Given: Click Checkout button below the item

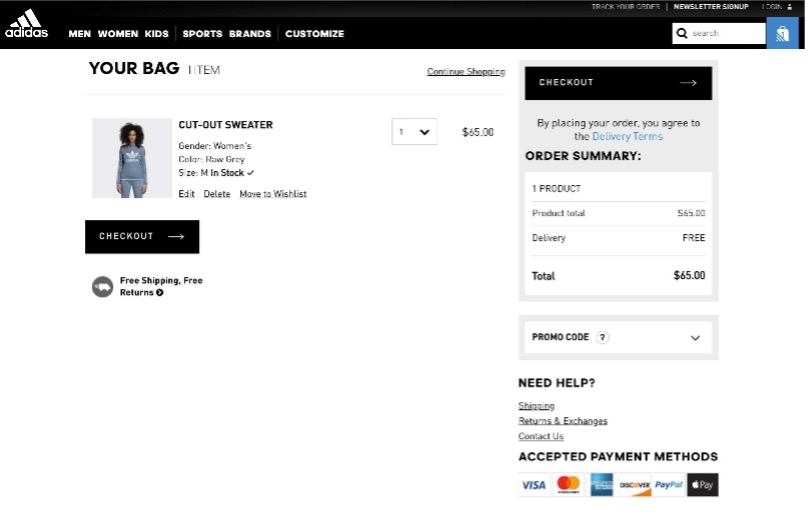Looking at the screenshot, I should click(x=142, y=237).
